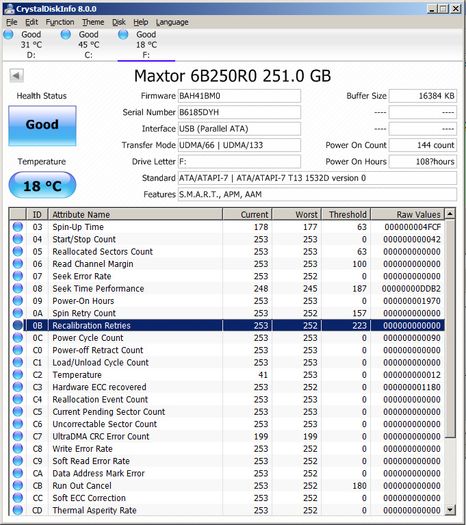466x525 pixels.
Task: Click the status orb of Seek Error Rate
Action: (x=18, y=276)
